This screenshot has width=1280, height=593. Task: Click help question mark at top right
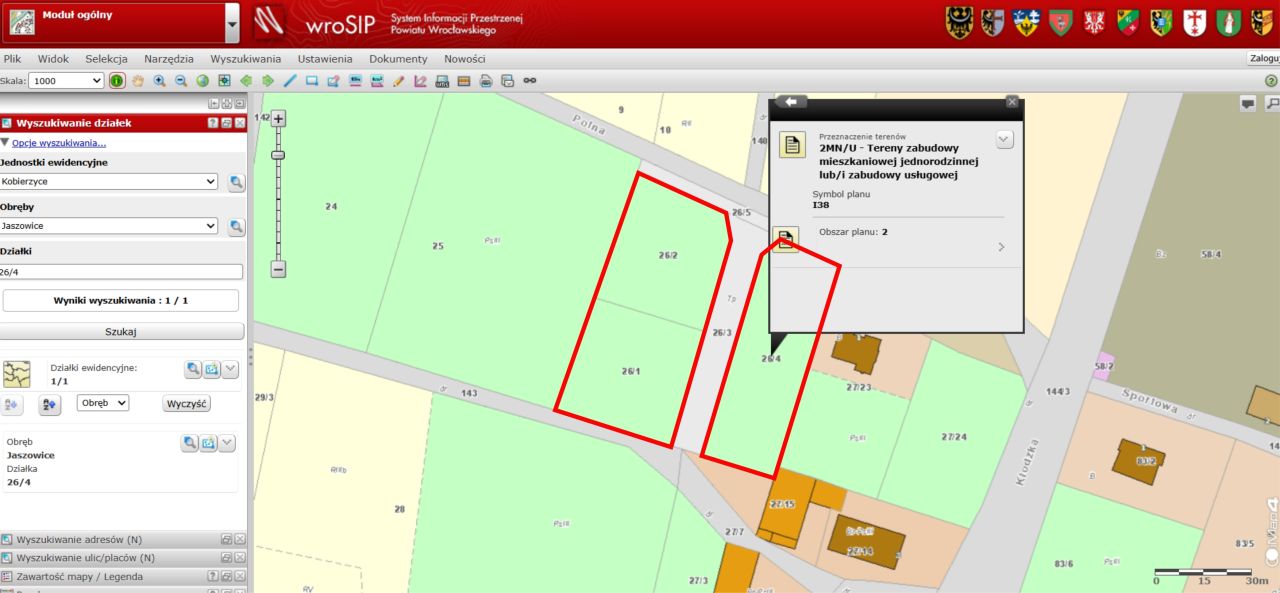1271,81
